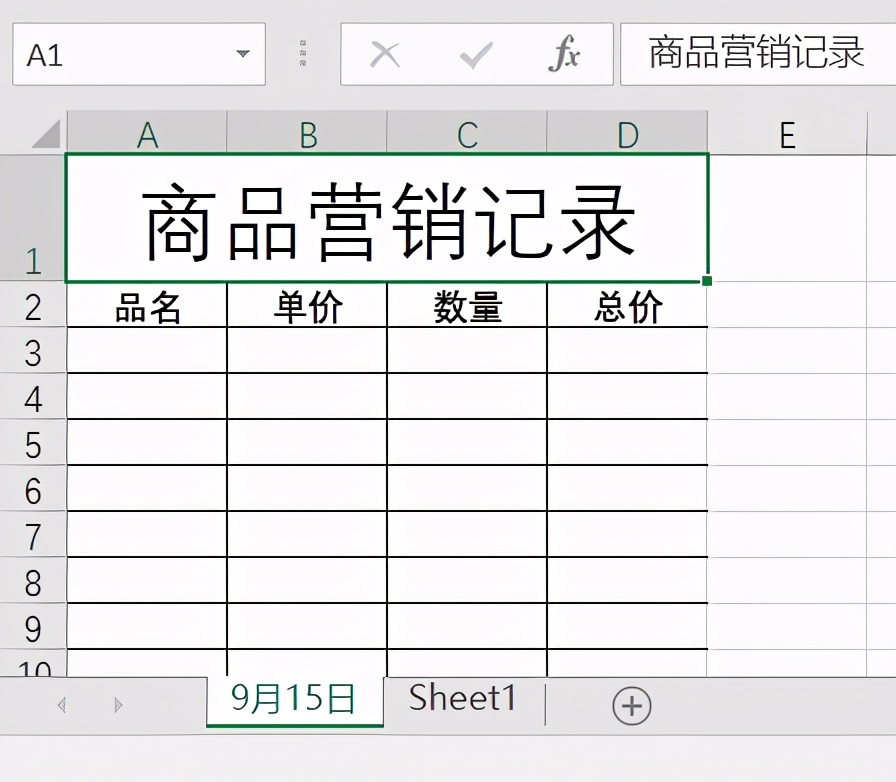Click the right sheet navigation arrow
Screen dimensions: 896x782
point(119,705)
